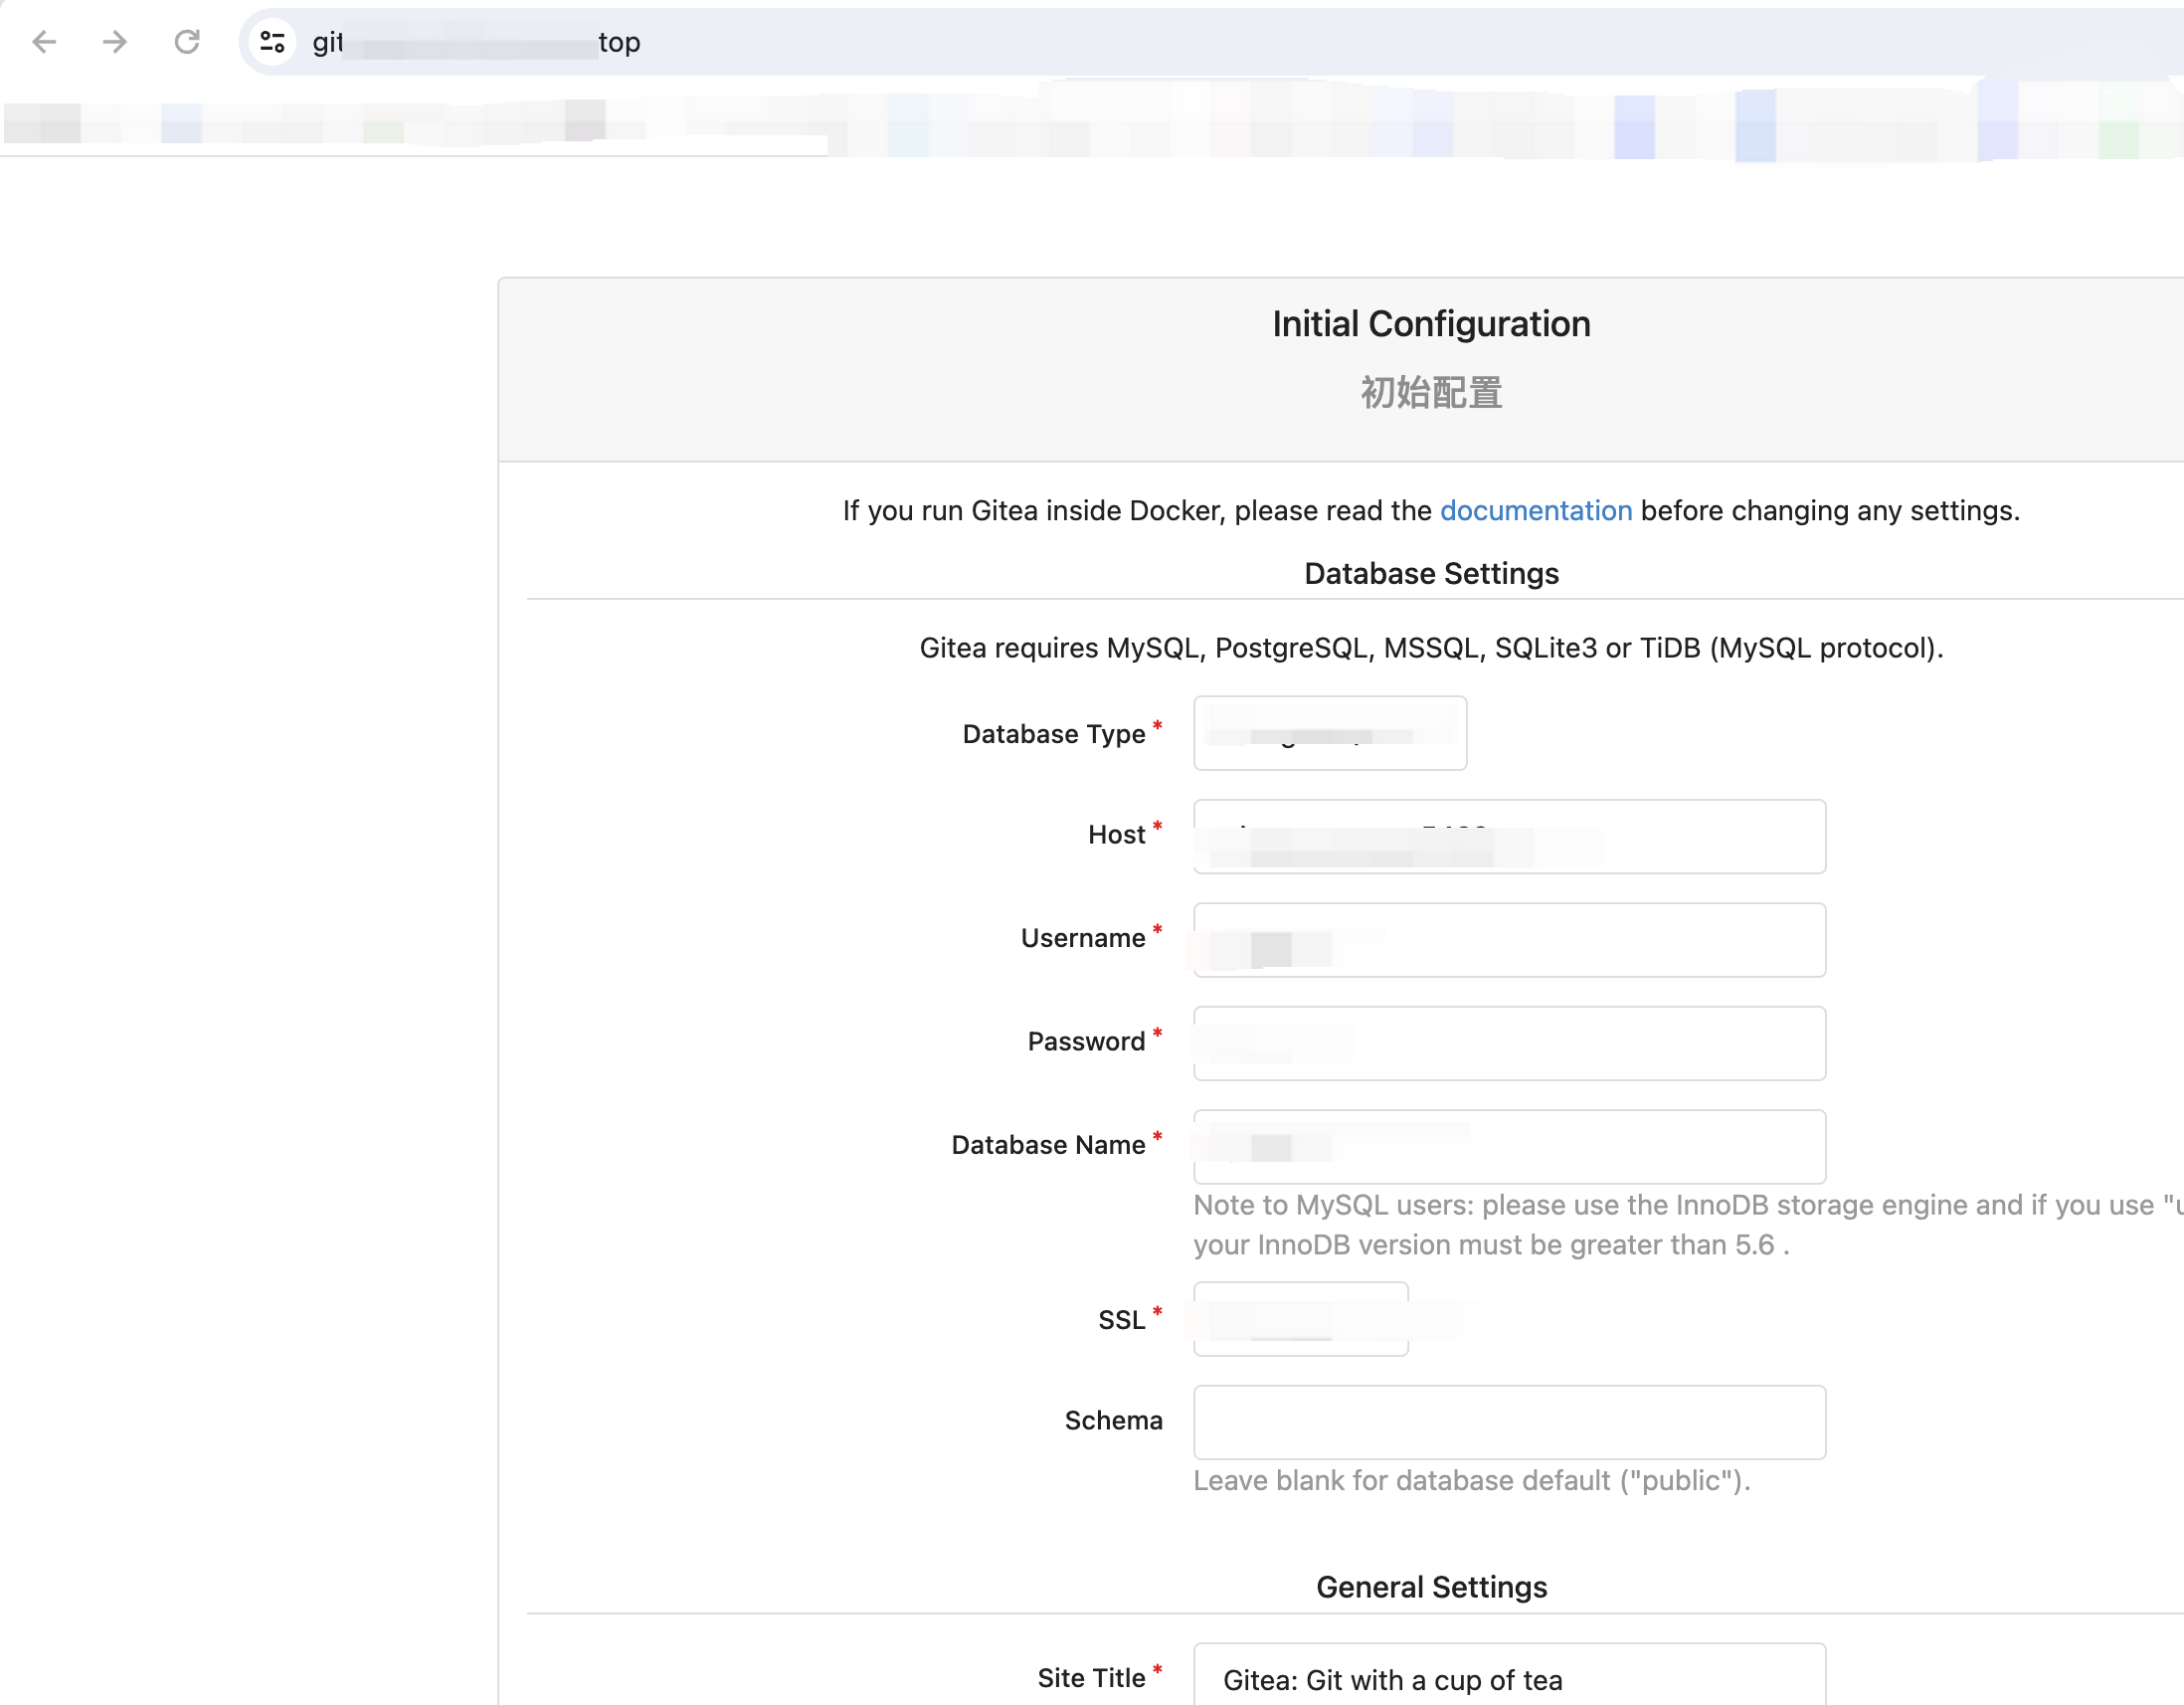Click into the Host input field
Viewport: 2184px width, 1705px height.
(x=1508, y=836)
